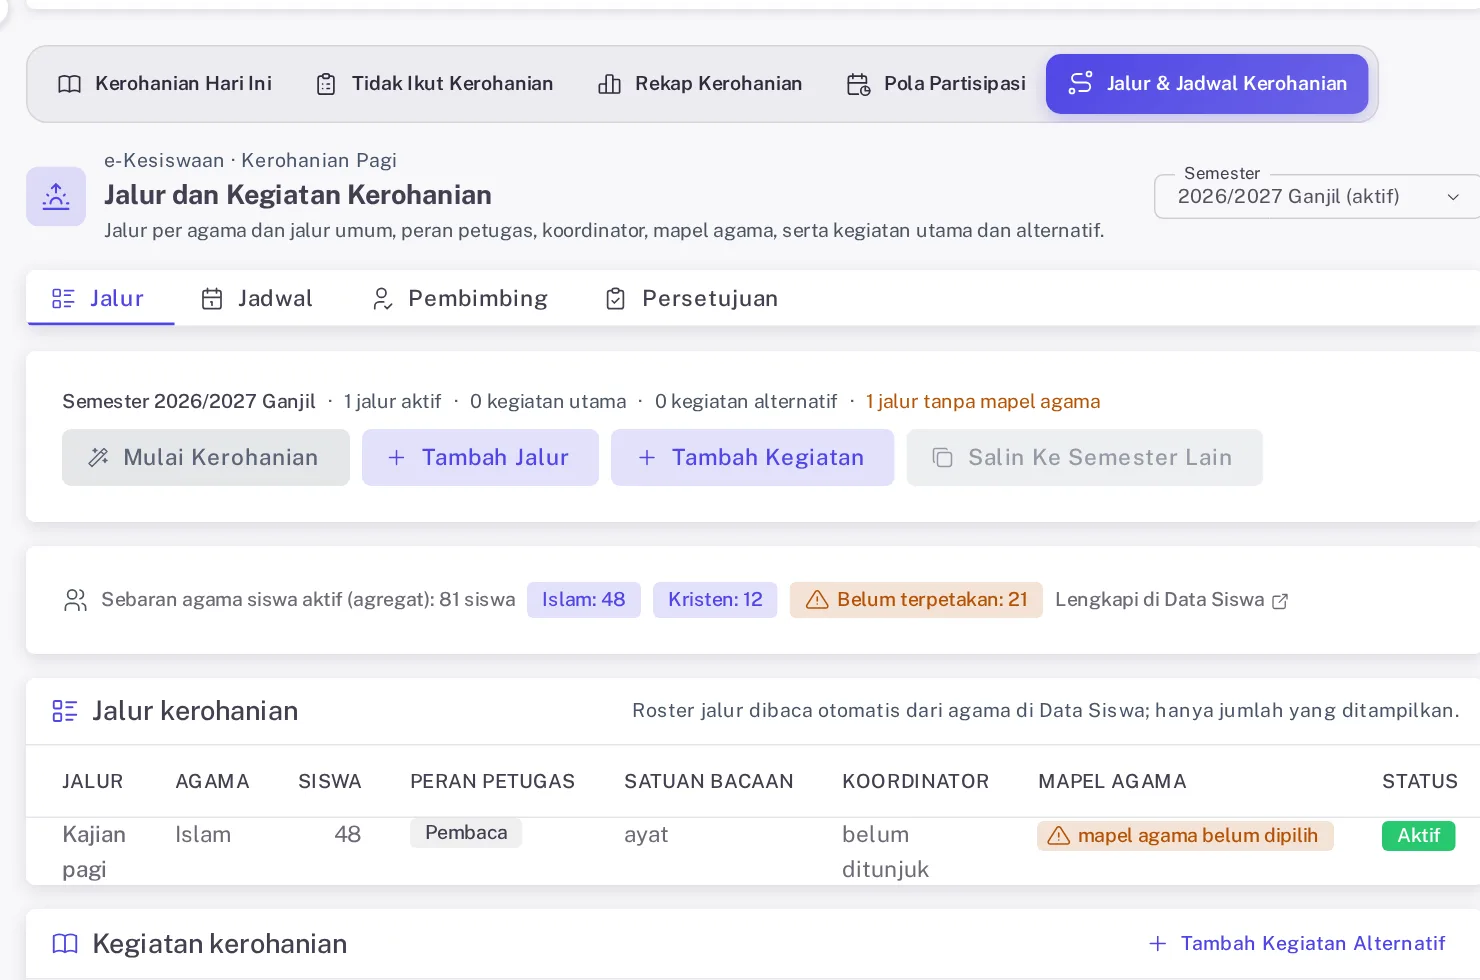
Task: Click the Semester dropdown chevron arrow
Action: pyautogui.click(x=1453, y=197)
